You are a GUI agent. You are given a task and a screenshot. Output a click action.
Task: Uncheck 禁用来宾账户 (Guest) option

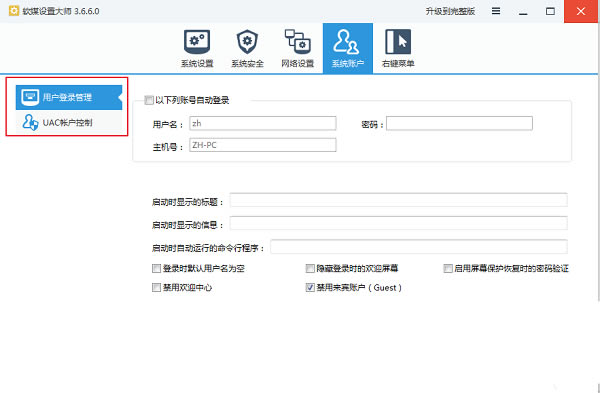[310, 287]
